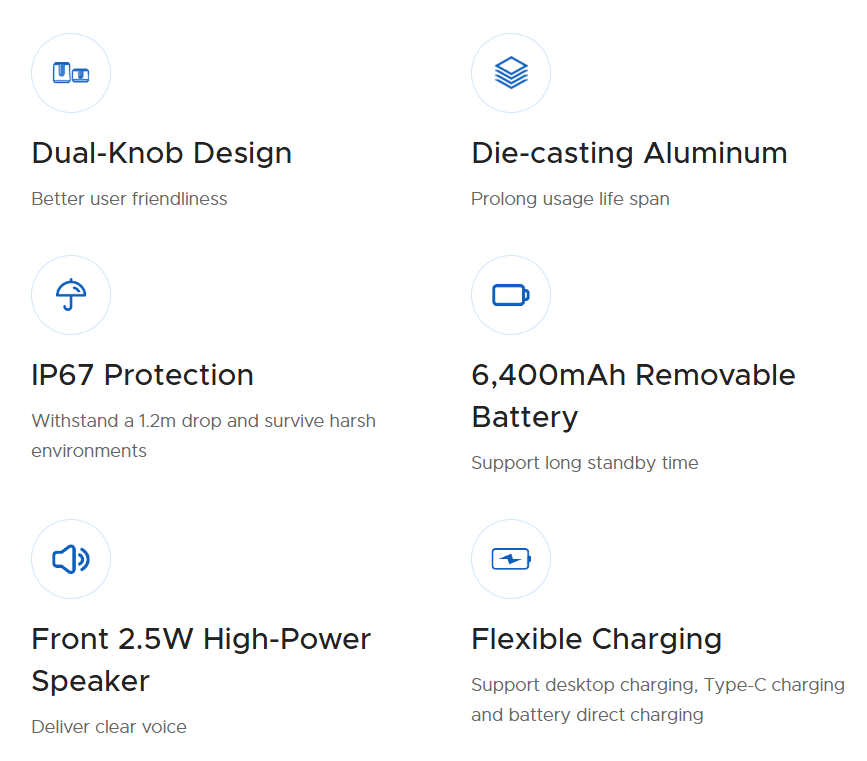
Task: Click the speaker sound icon
Action: click(71, 559)
